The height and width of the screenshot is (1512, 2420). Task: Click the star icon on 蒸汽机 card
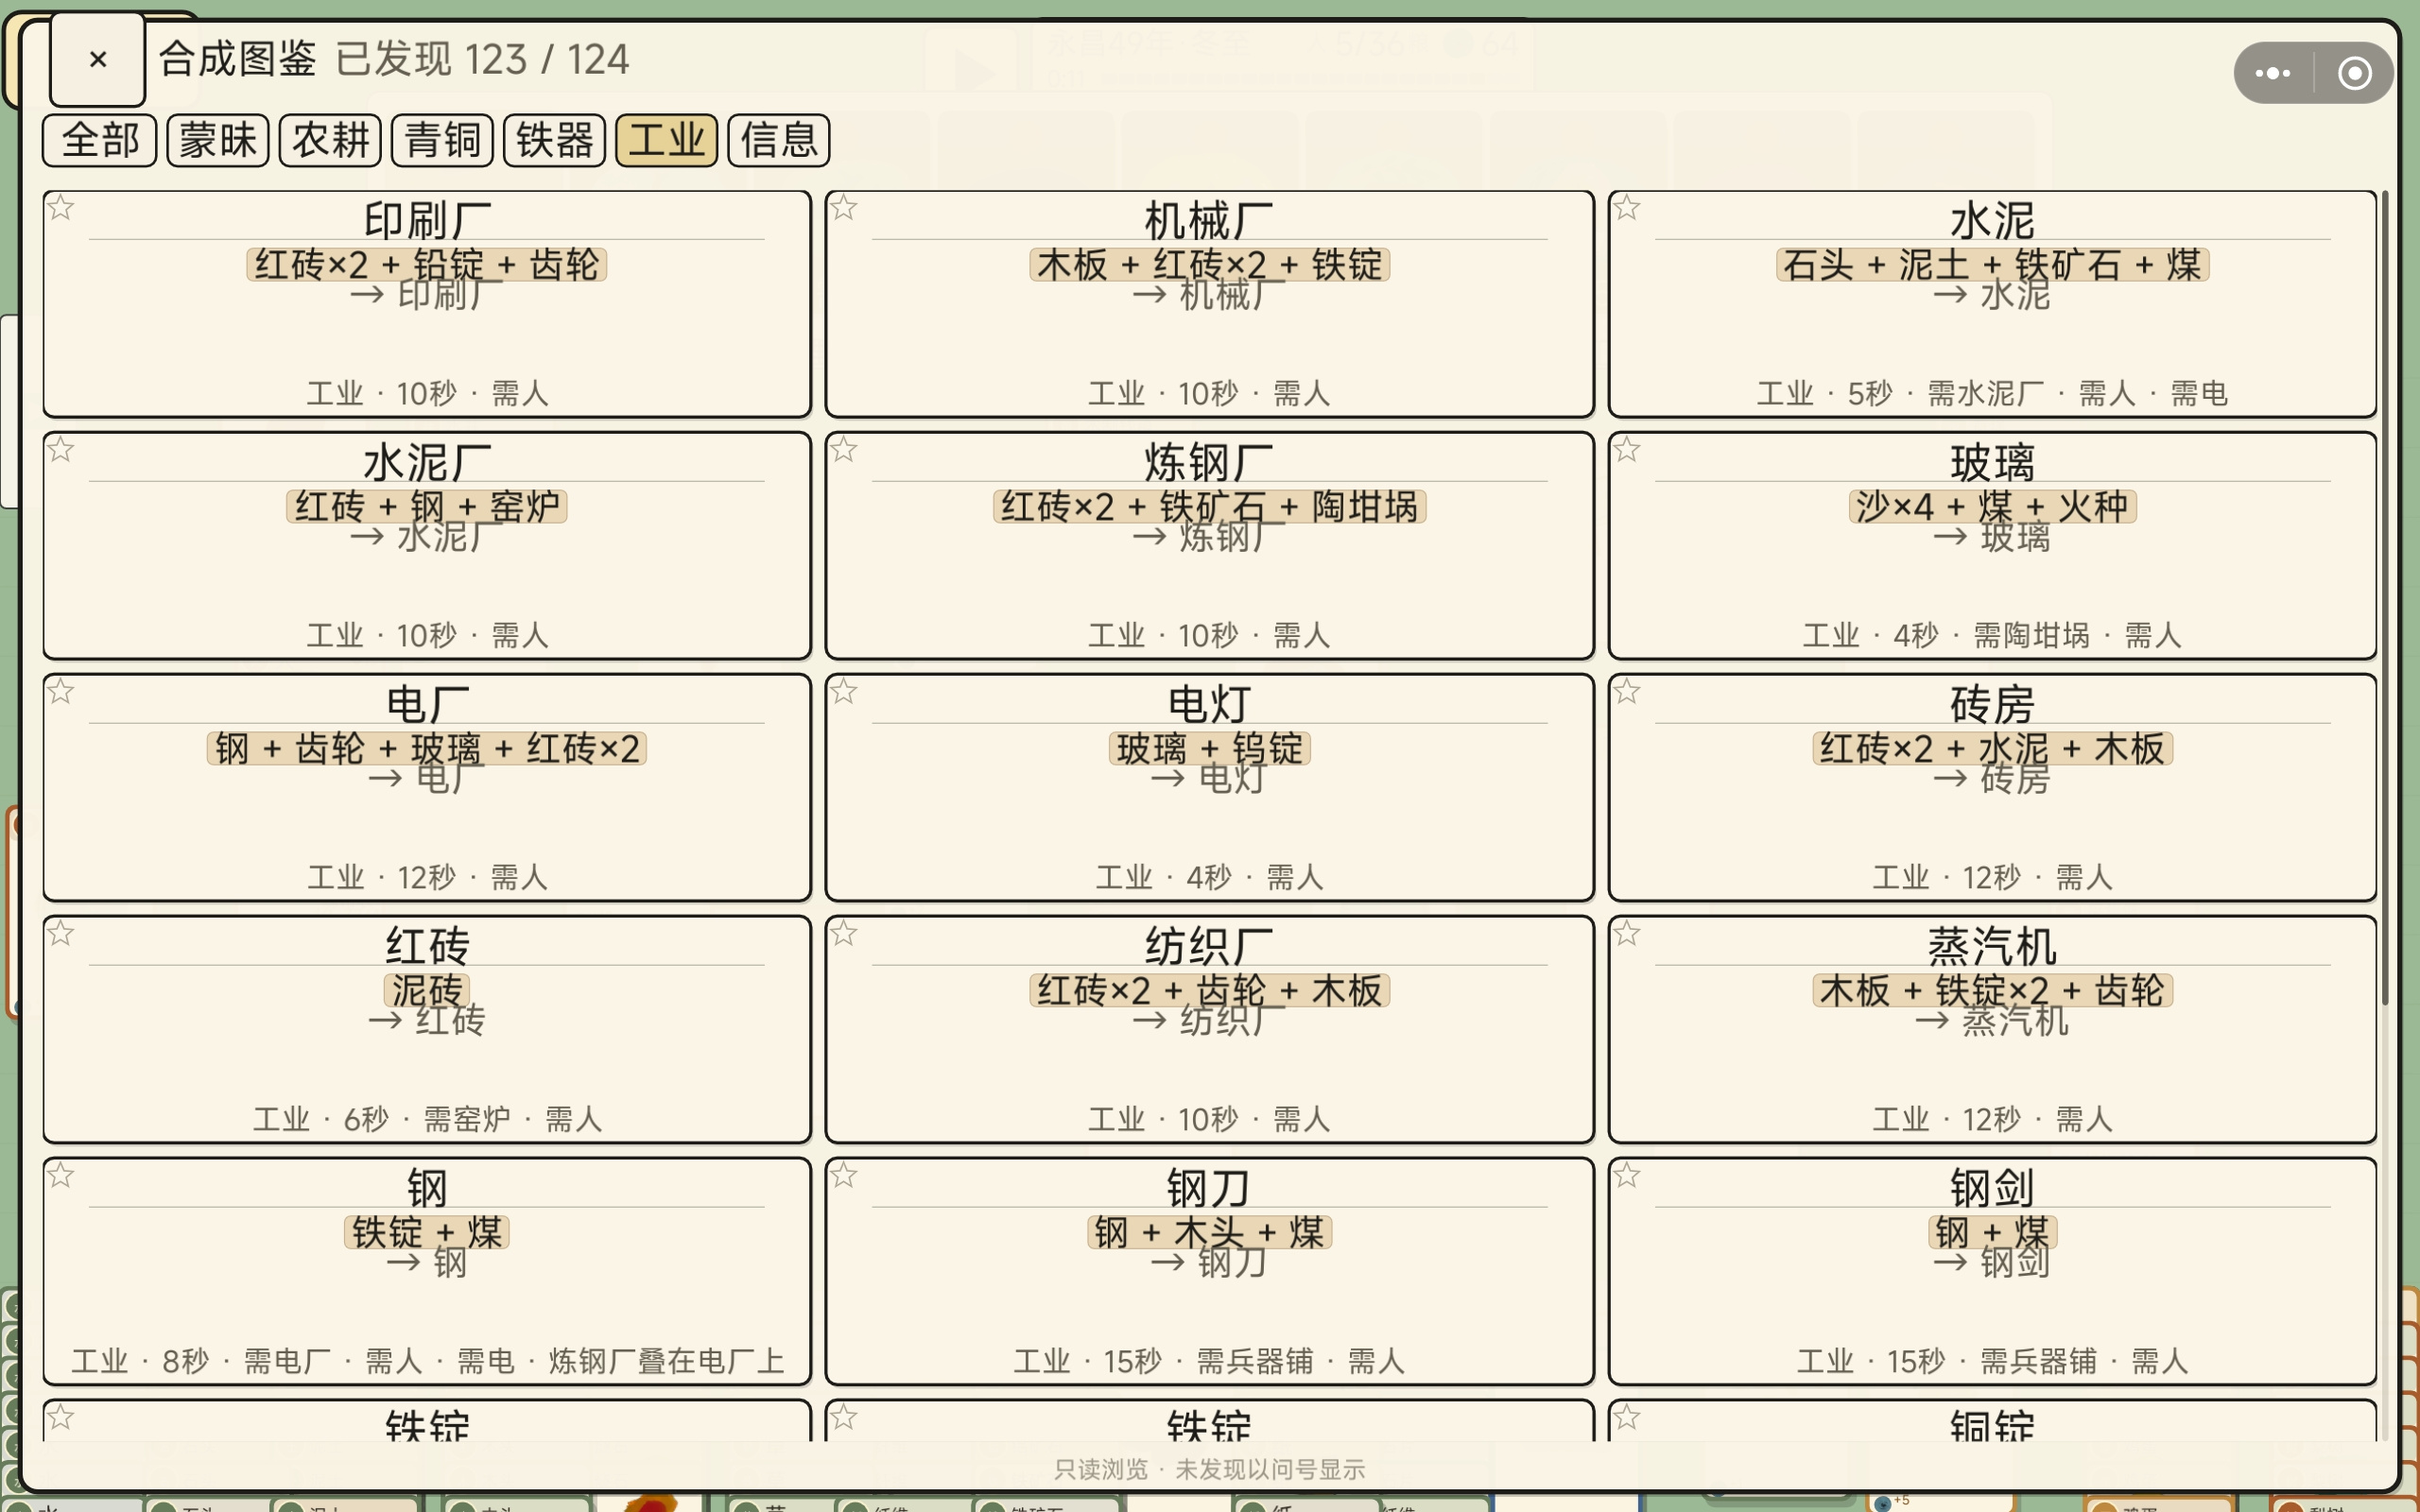pyautogui.click(x=1627, y=934)
